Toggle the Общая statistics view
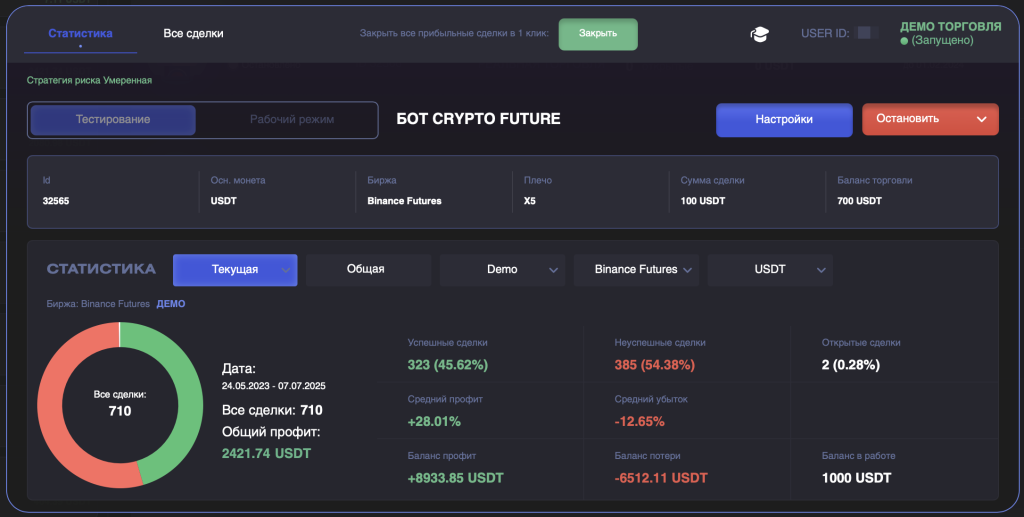This screenshot has width=1024, height=517. point(366,270)
